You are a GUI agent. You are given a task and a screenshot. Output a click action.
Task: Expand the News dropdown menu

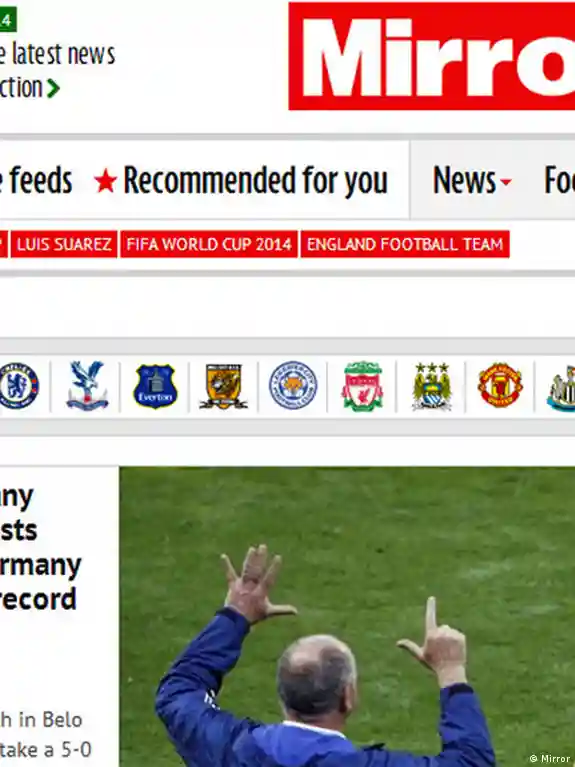pyautogui.click(x=472, y=181)
